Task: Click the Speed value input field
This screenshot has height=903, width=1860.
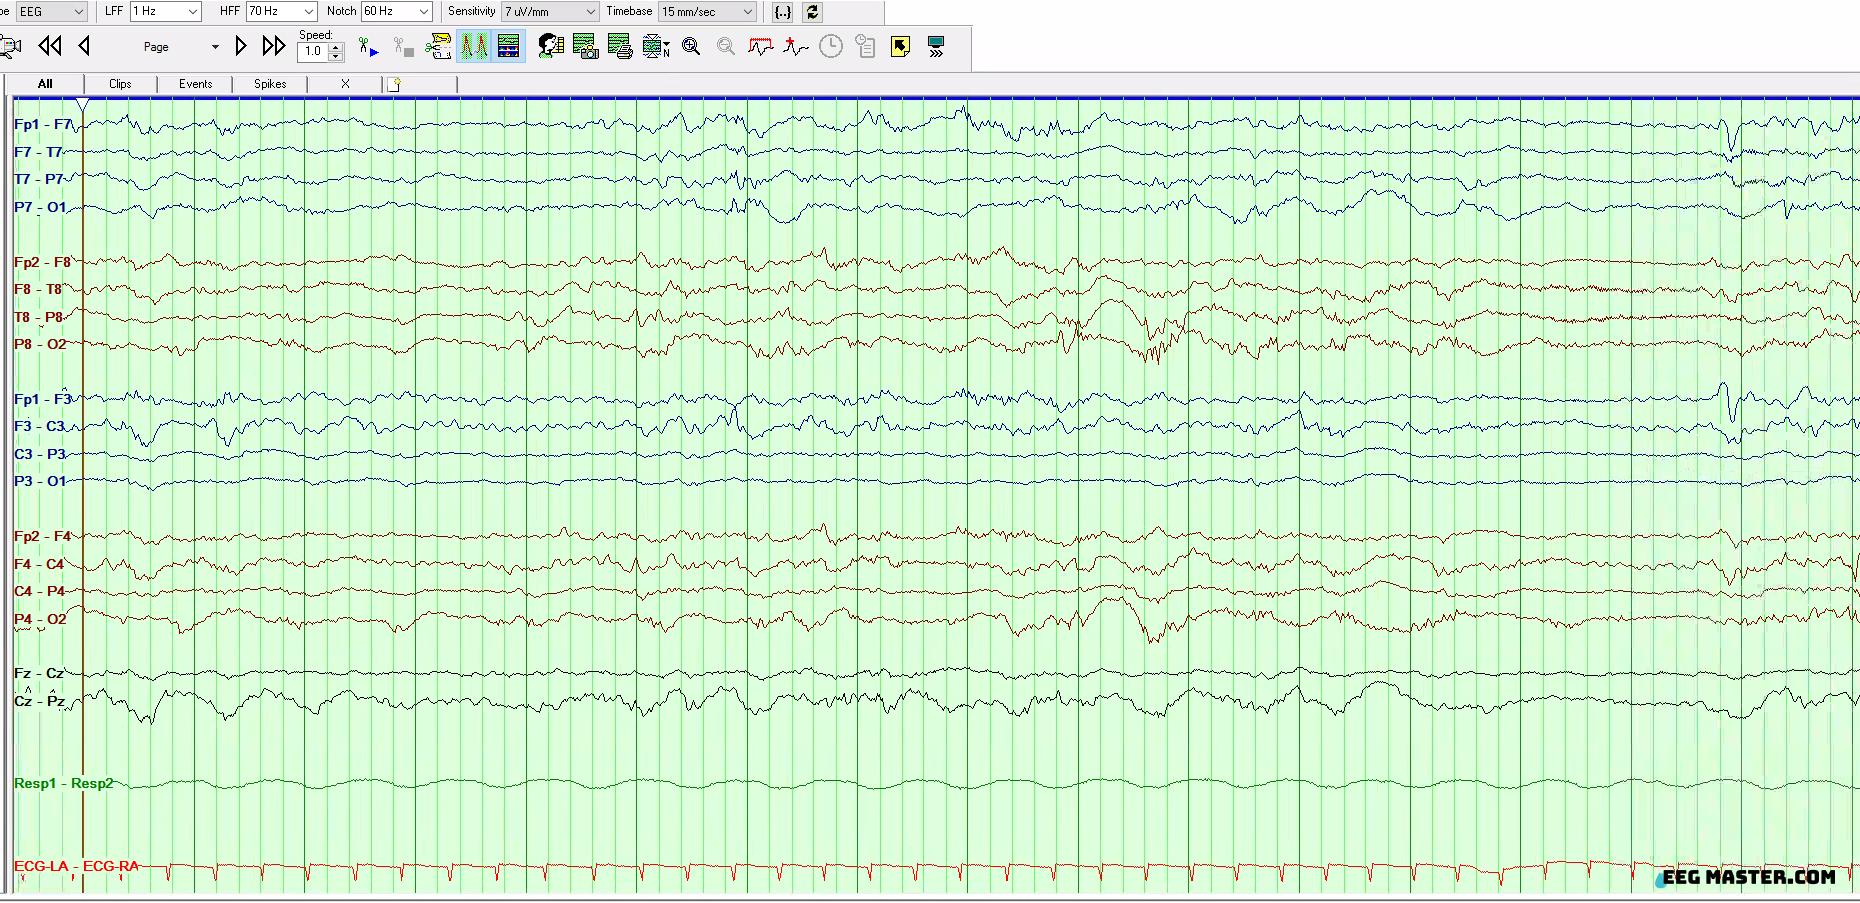Action: (x=313, y=52)
